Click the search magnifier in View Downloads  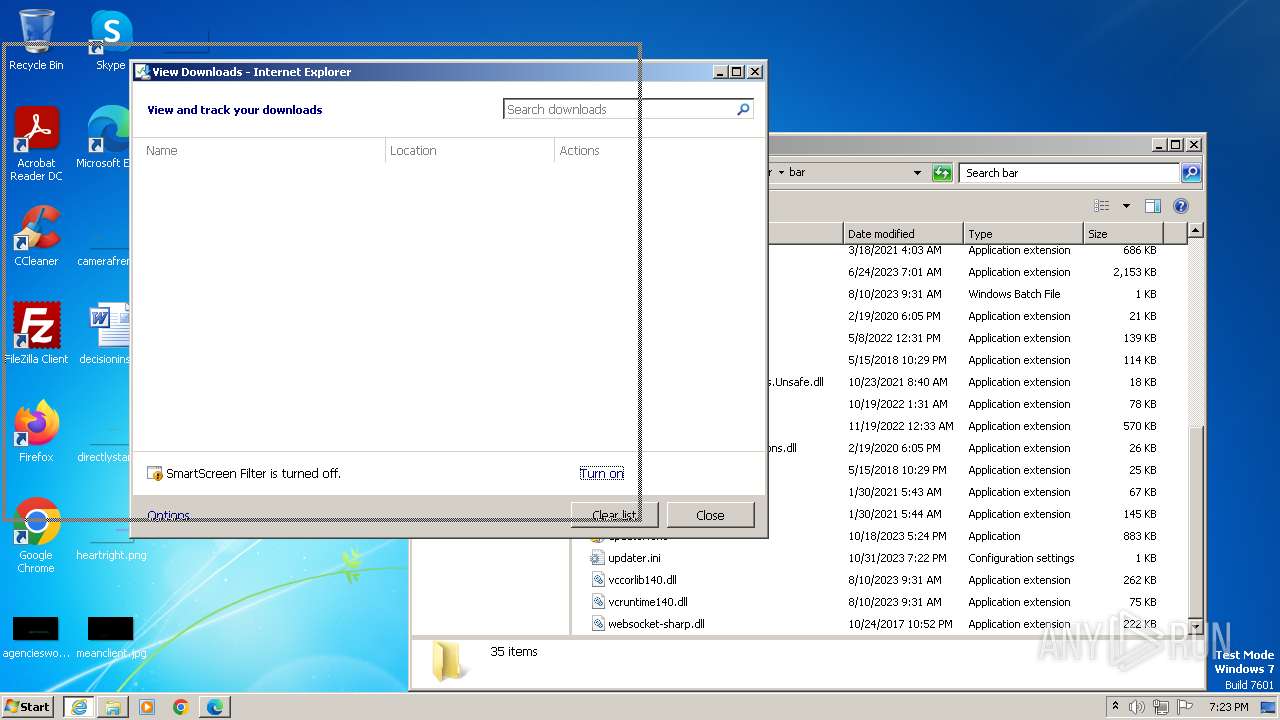click(743, 110)
